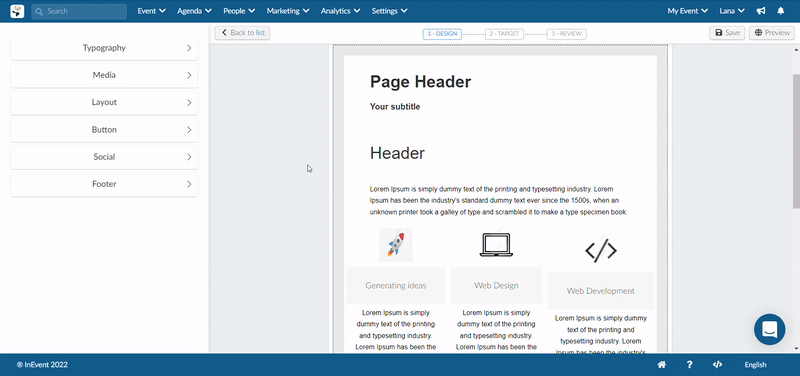Select the Lorem Ipsum paragraph below Header
Viewport: 800px width, 376px height.
pyautogui.click(x=498, y=200)
